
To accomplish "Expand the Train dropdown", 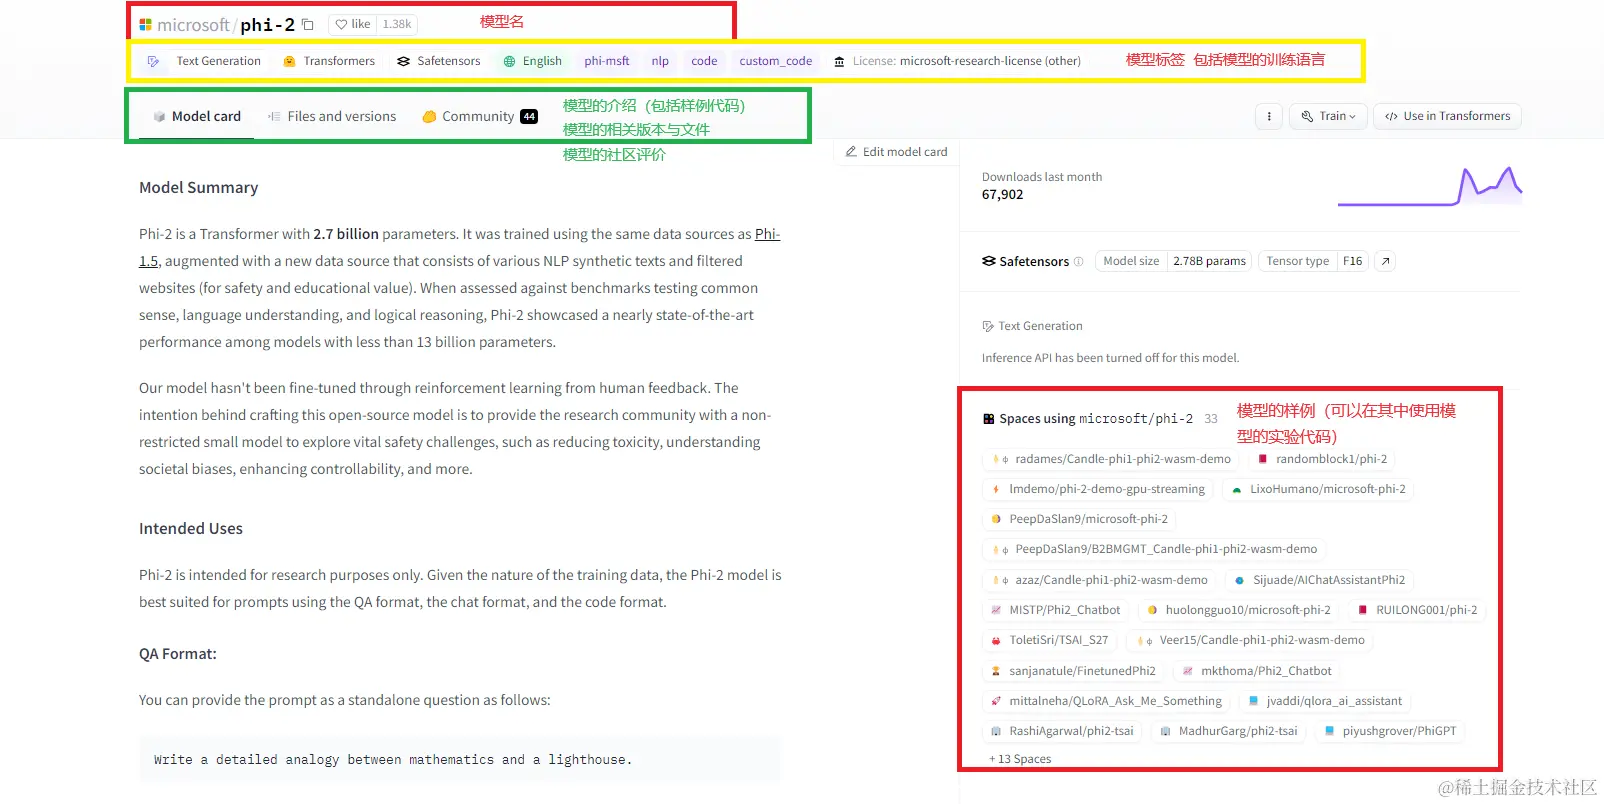I will point(1328,117).
